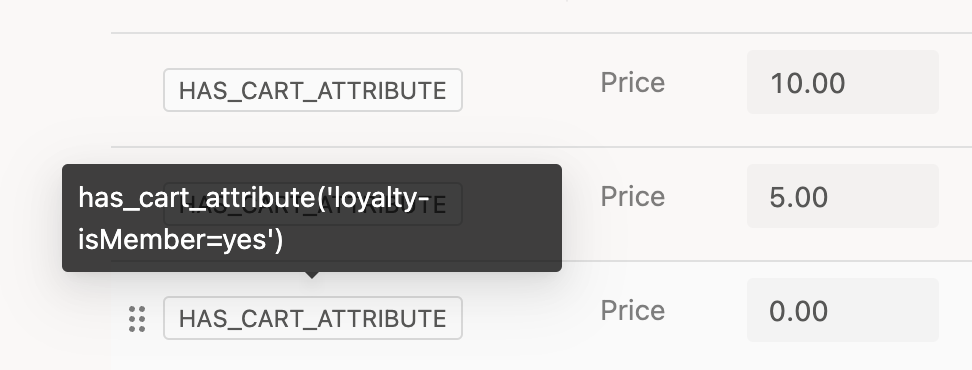Click the Price label next to 0.00
This screenshot has height=370, width=972.
[x=632, y=311]
